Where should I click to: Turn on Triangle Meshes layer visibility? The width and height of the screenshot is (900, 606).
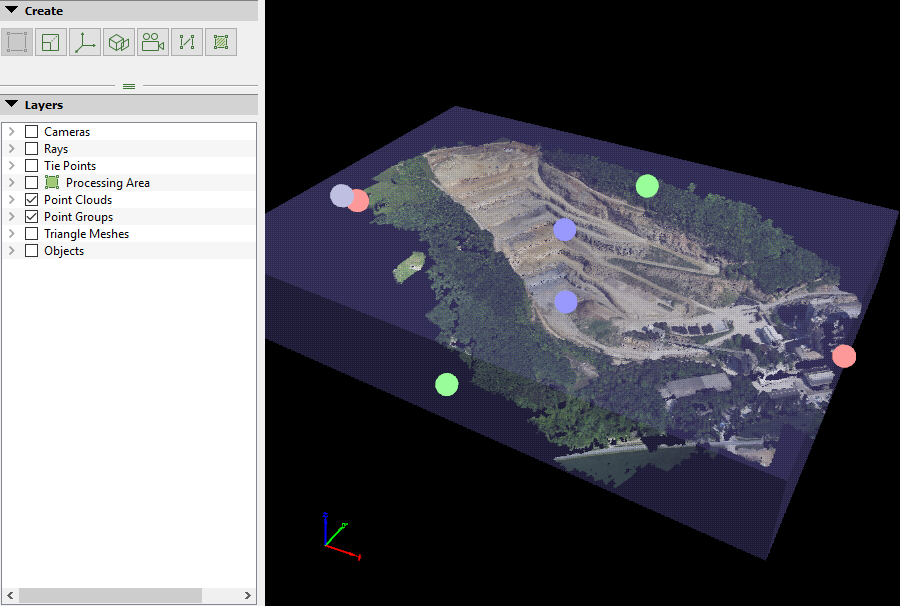pos(32,234)
